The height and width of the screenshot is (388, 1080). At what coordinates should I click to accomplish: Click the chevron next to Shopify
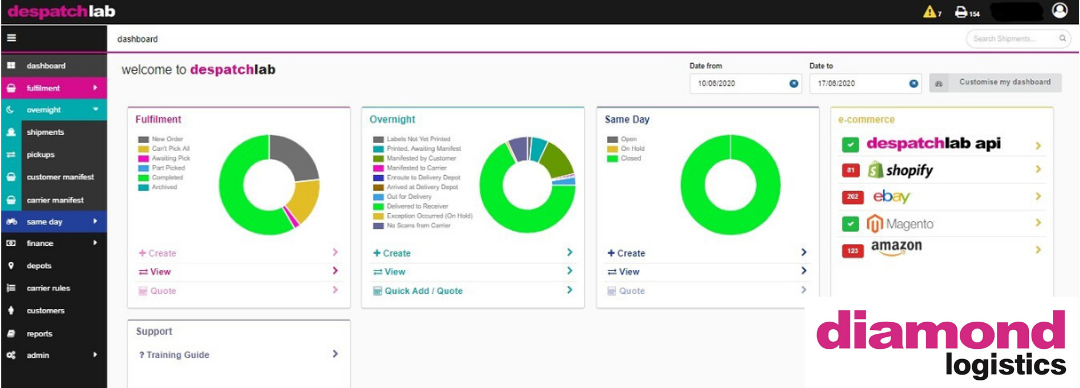coord(1038,170)
